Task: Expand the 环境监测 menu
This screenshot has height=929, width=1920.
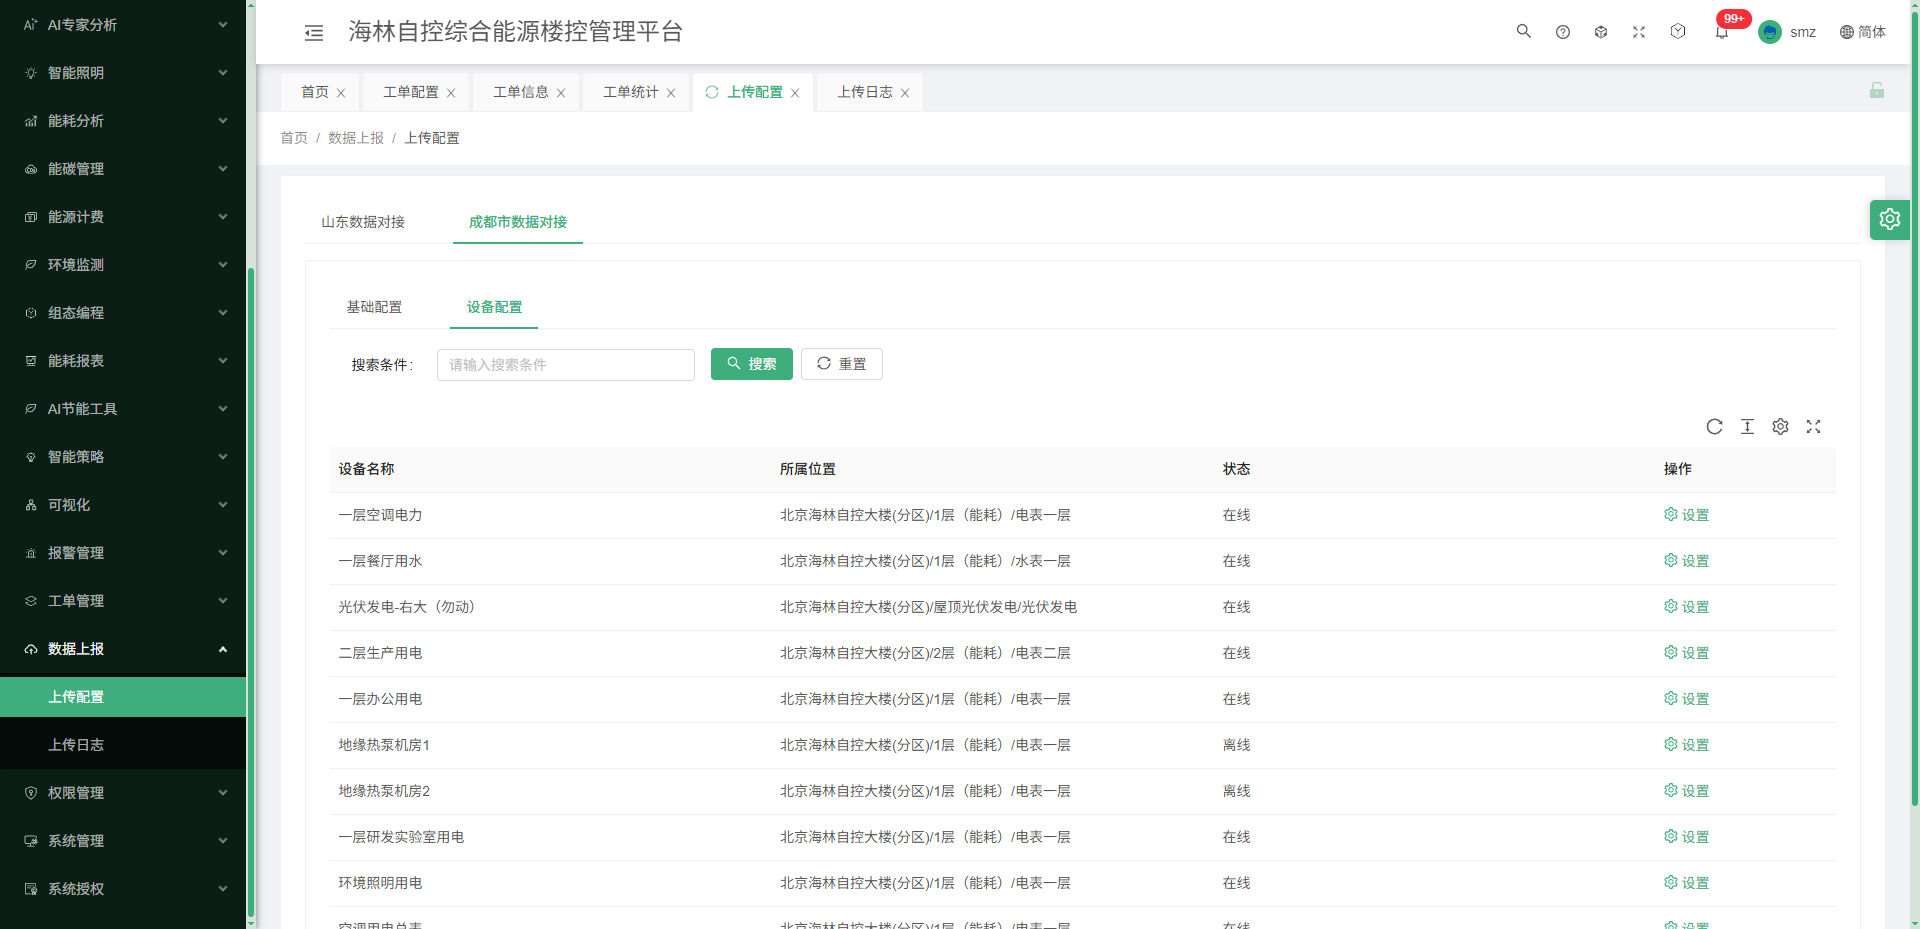Action: 123,265
